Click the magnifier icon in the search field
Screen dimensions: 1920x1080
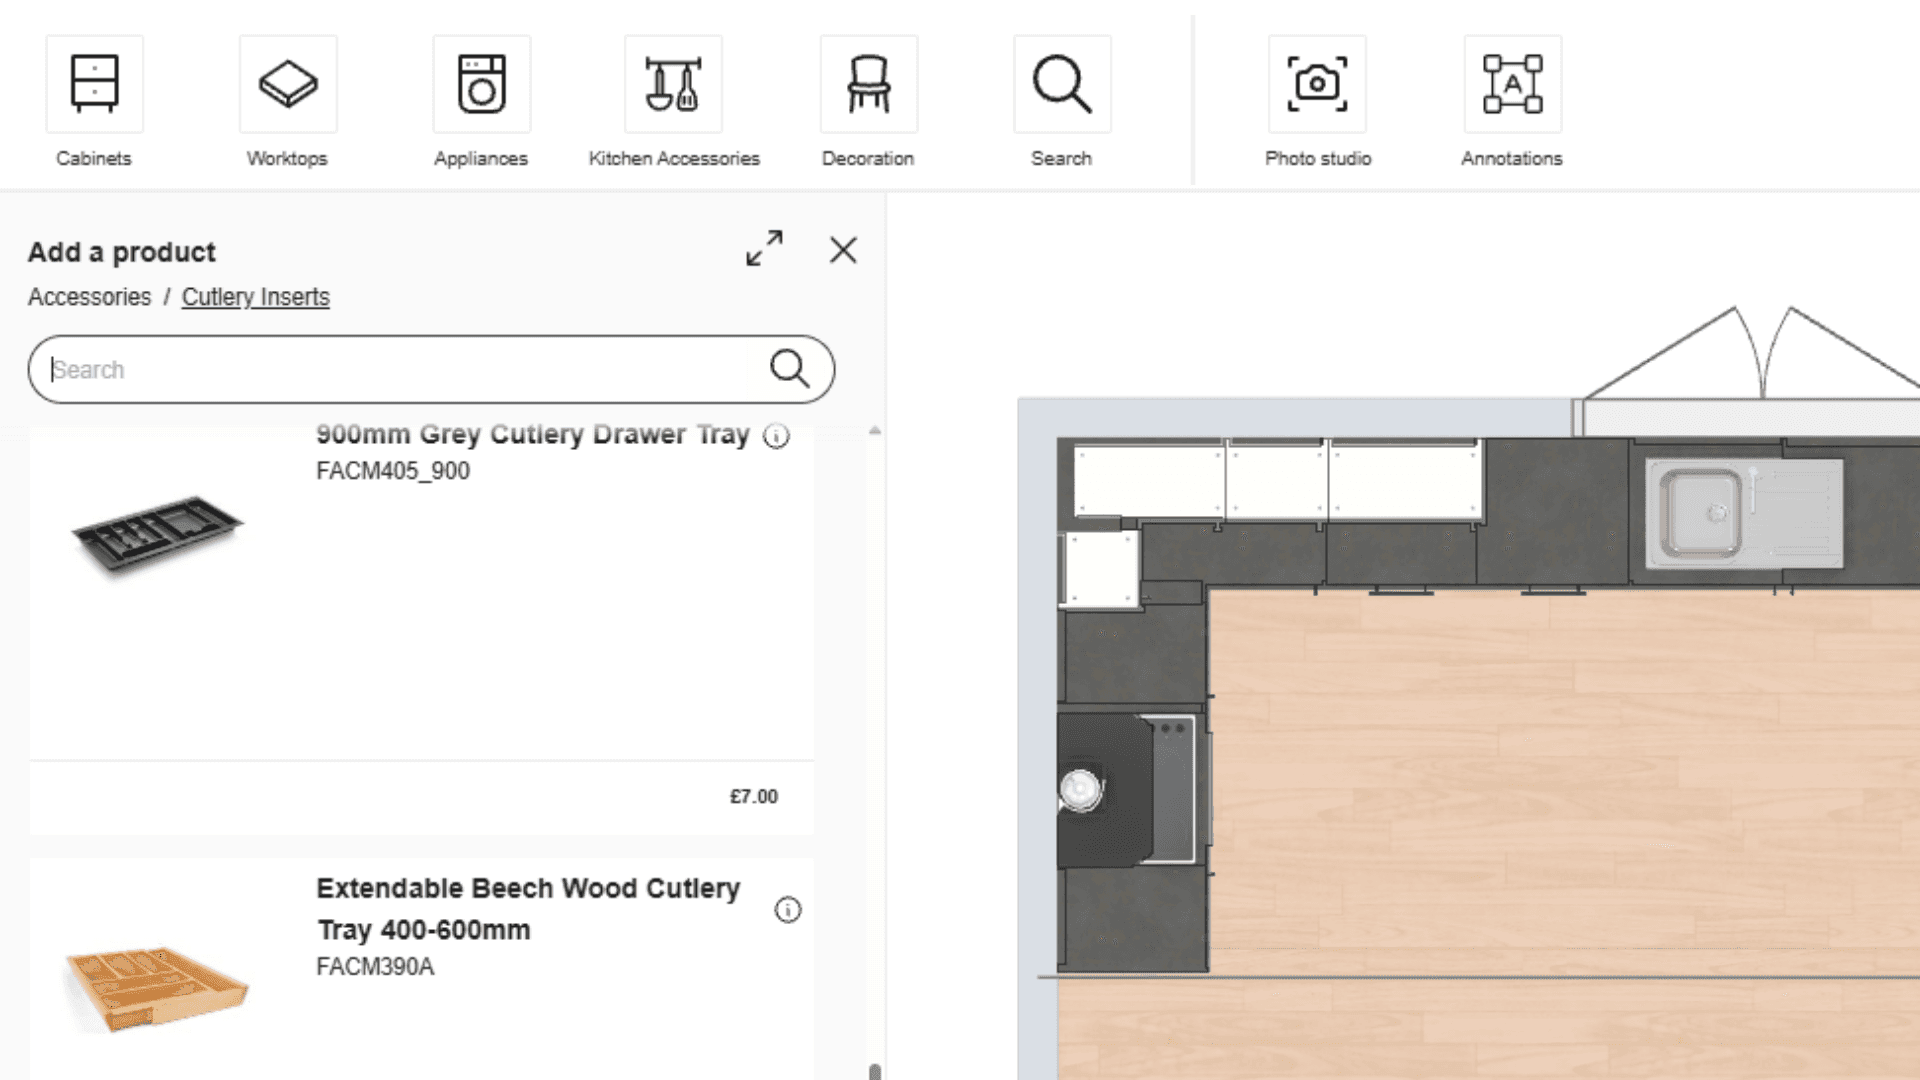pyautogui.click(x=789, y=369)
